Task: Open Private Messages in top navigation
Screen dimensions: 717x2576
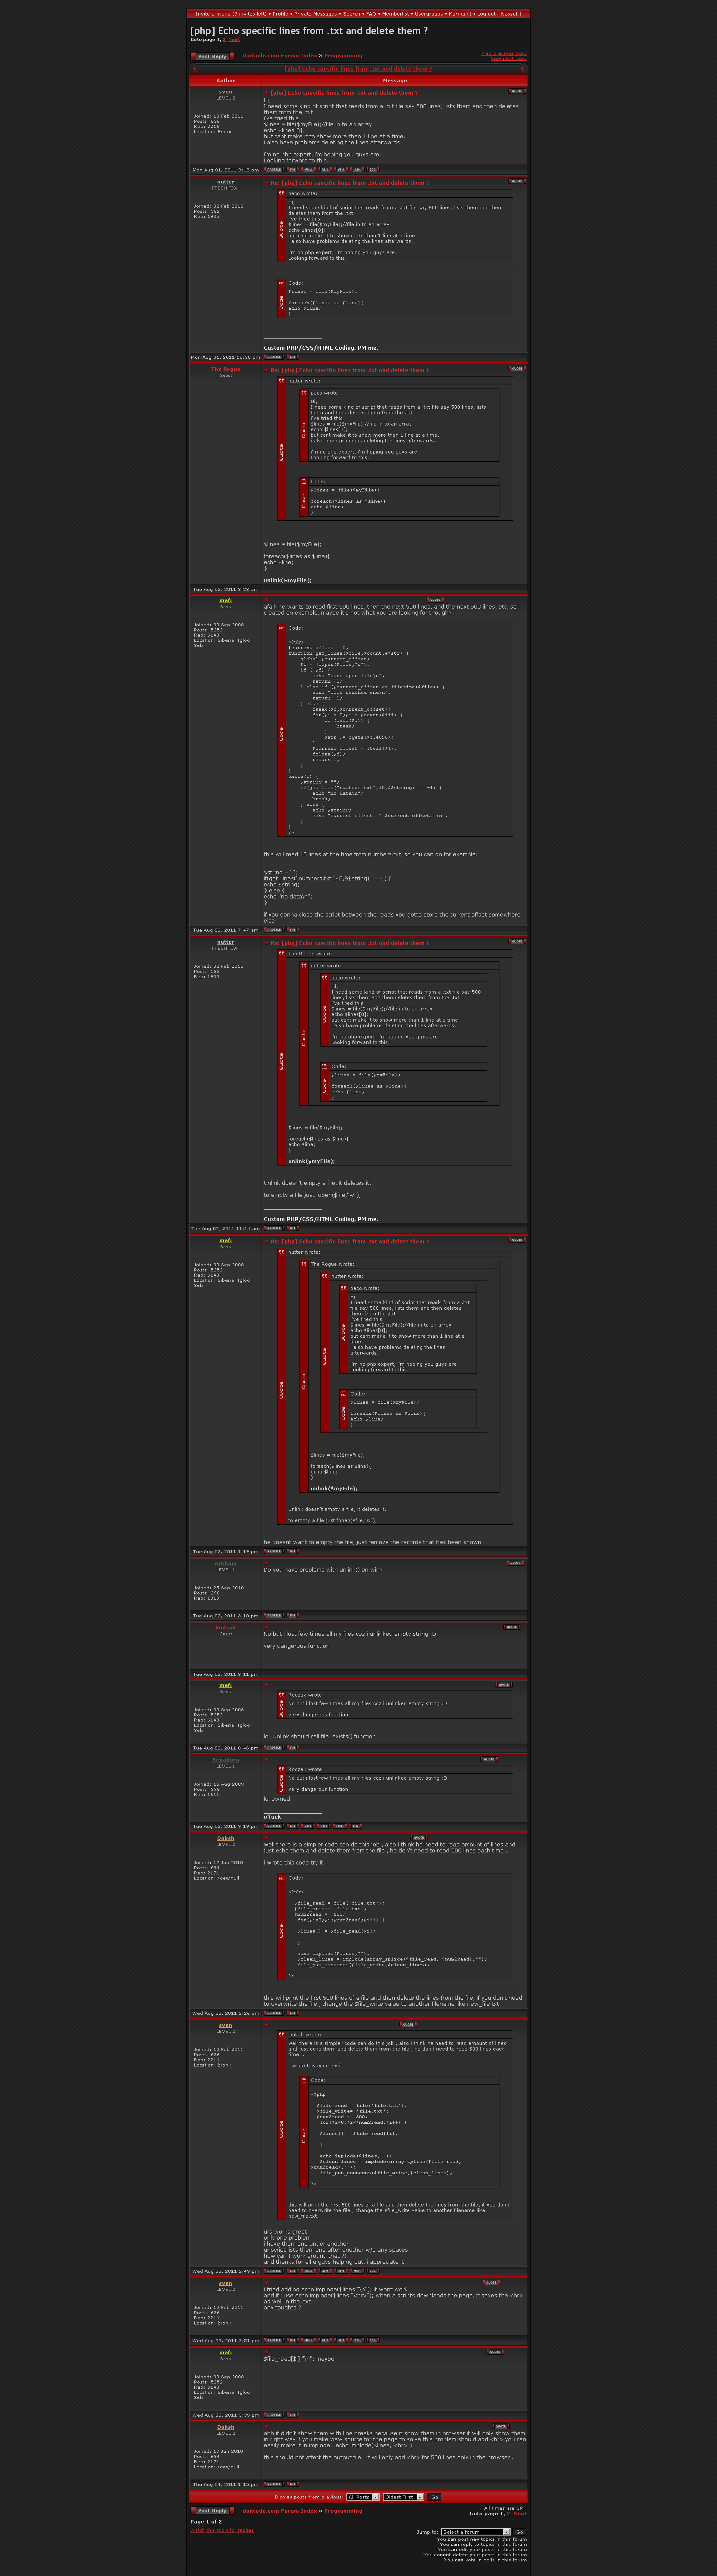Action: [315, 14]
